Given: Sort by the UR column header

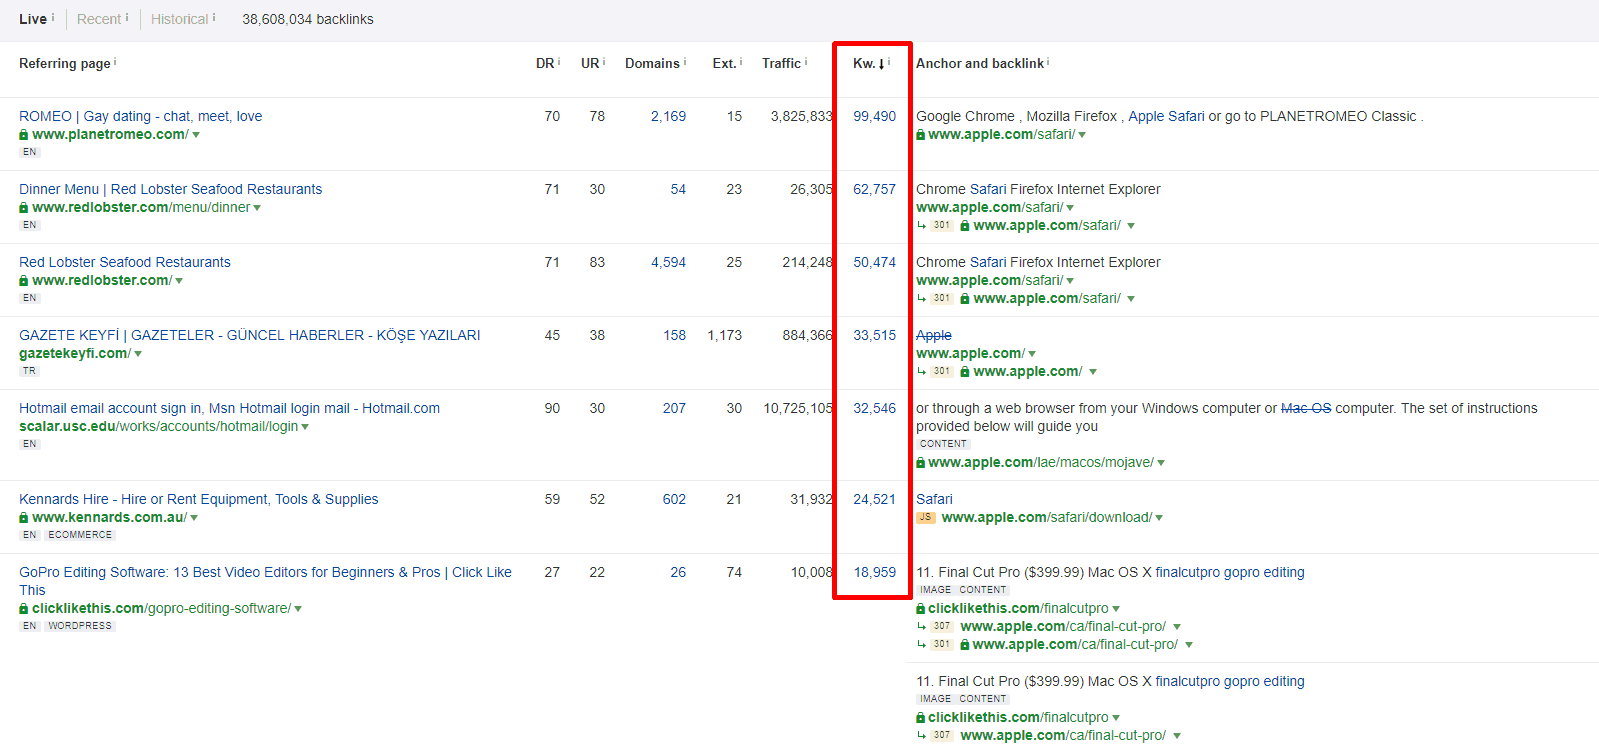Looking at the screenshot, I should click(x=590, y=63).
